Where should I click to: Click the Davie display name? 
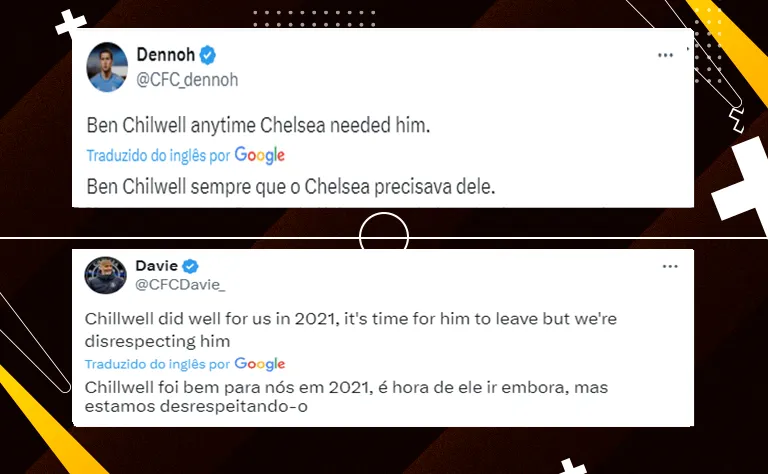[x=157, y=266]
